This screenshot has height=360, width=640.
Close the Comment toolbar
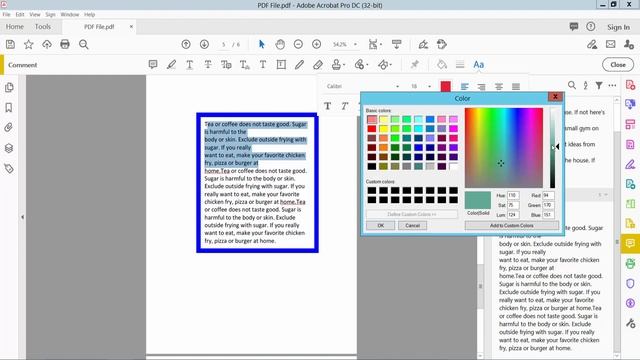tap(618, 64)
